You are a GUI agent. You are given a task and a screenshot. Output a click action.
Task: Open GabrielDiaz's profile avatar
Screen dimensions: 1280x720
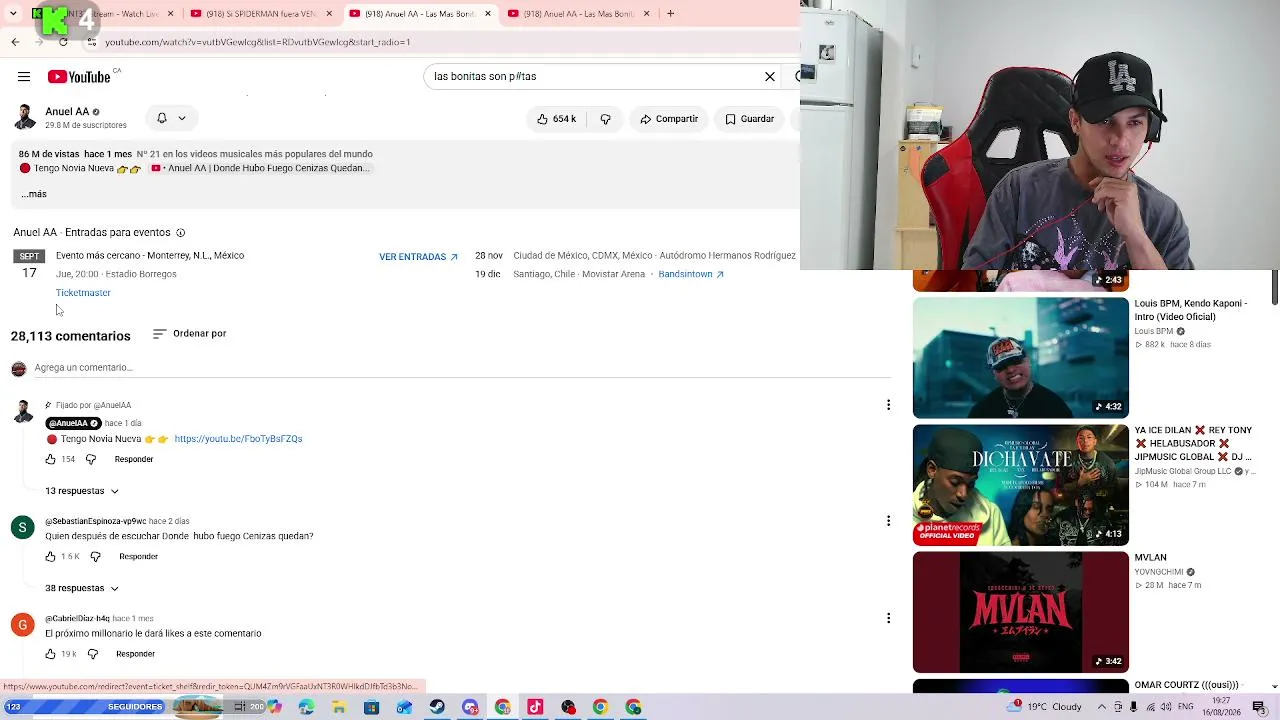coord(23,625)
